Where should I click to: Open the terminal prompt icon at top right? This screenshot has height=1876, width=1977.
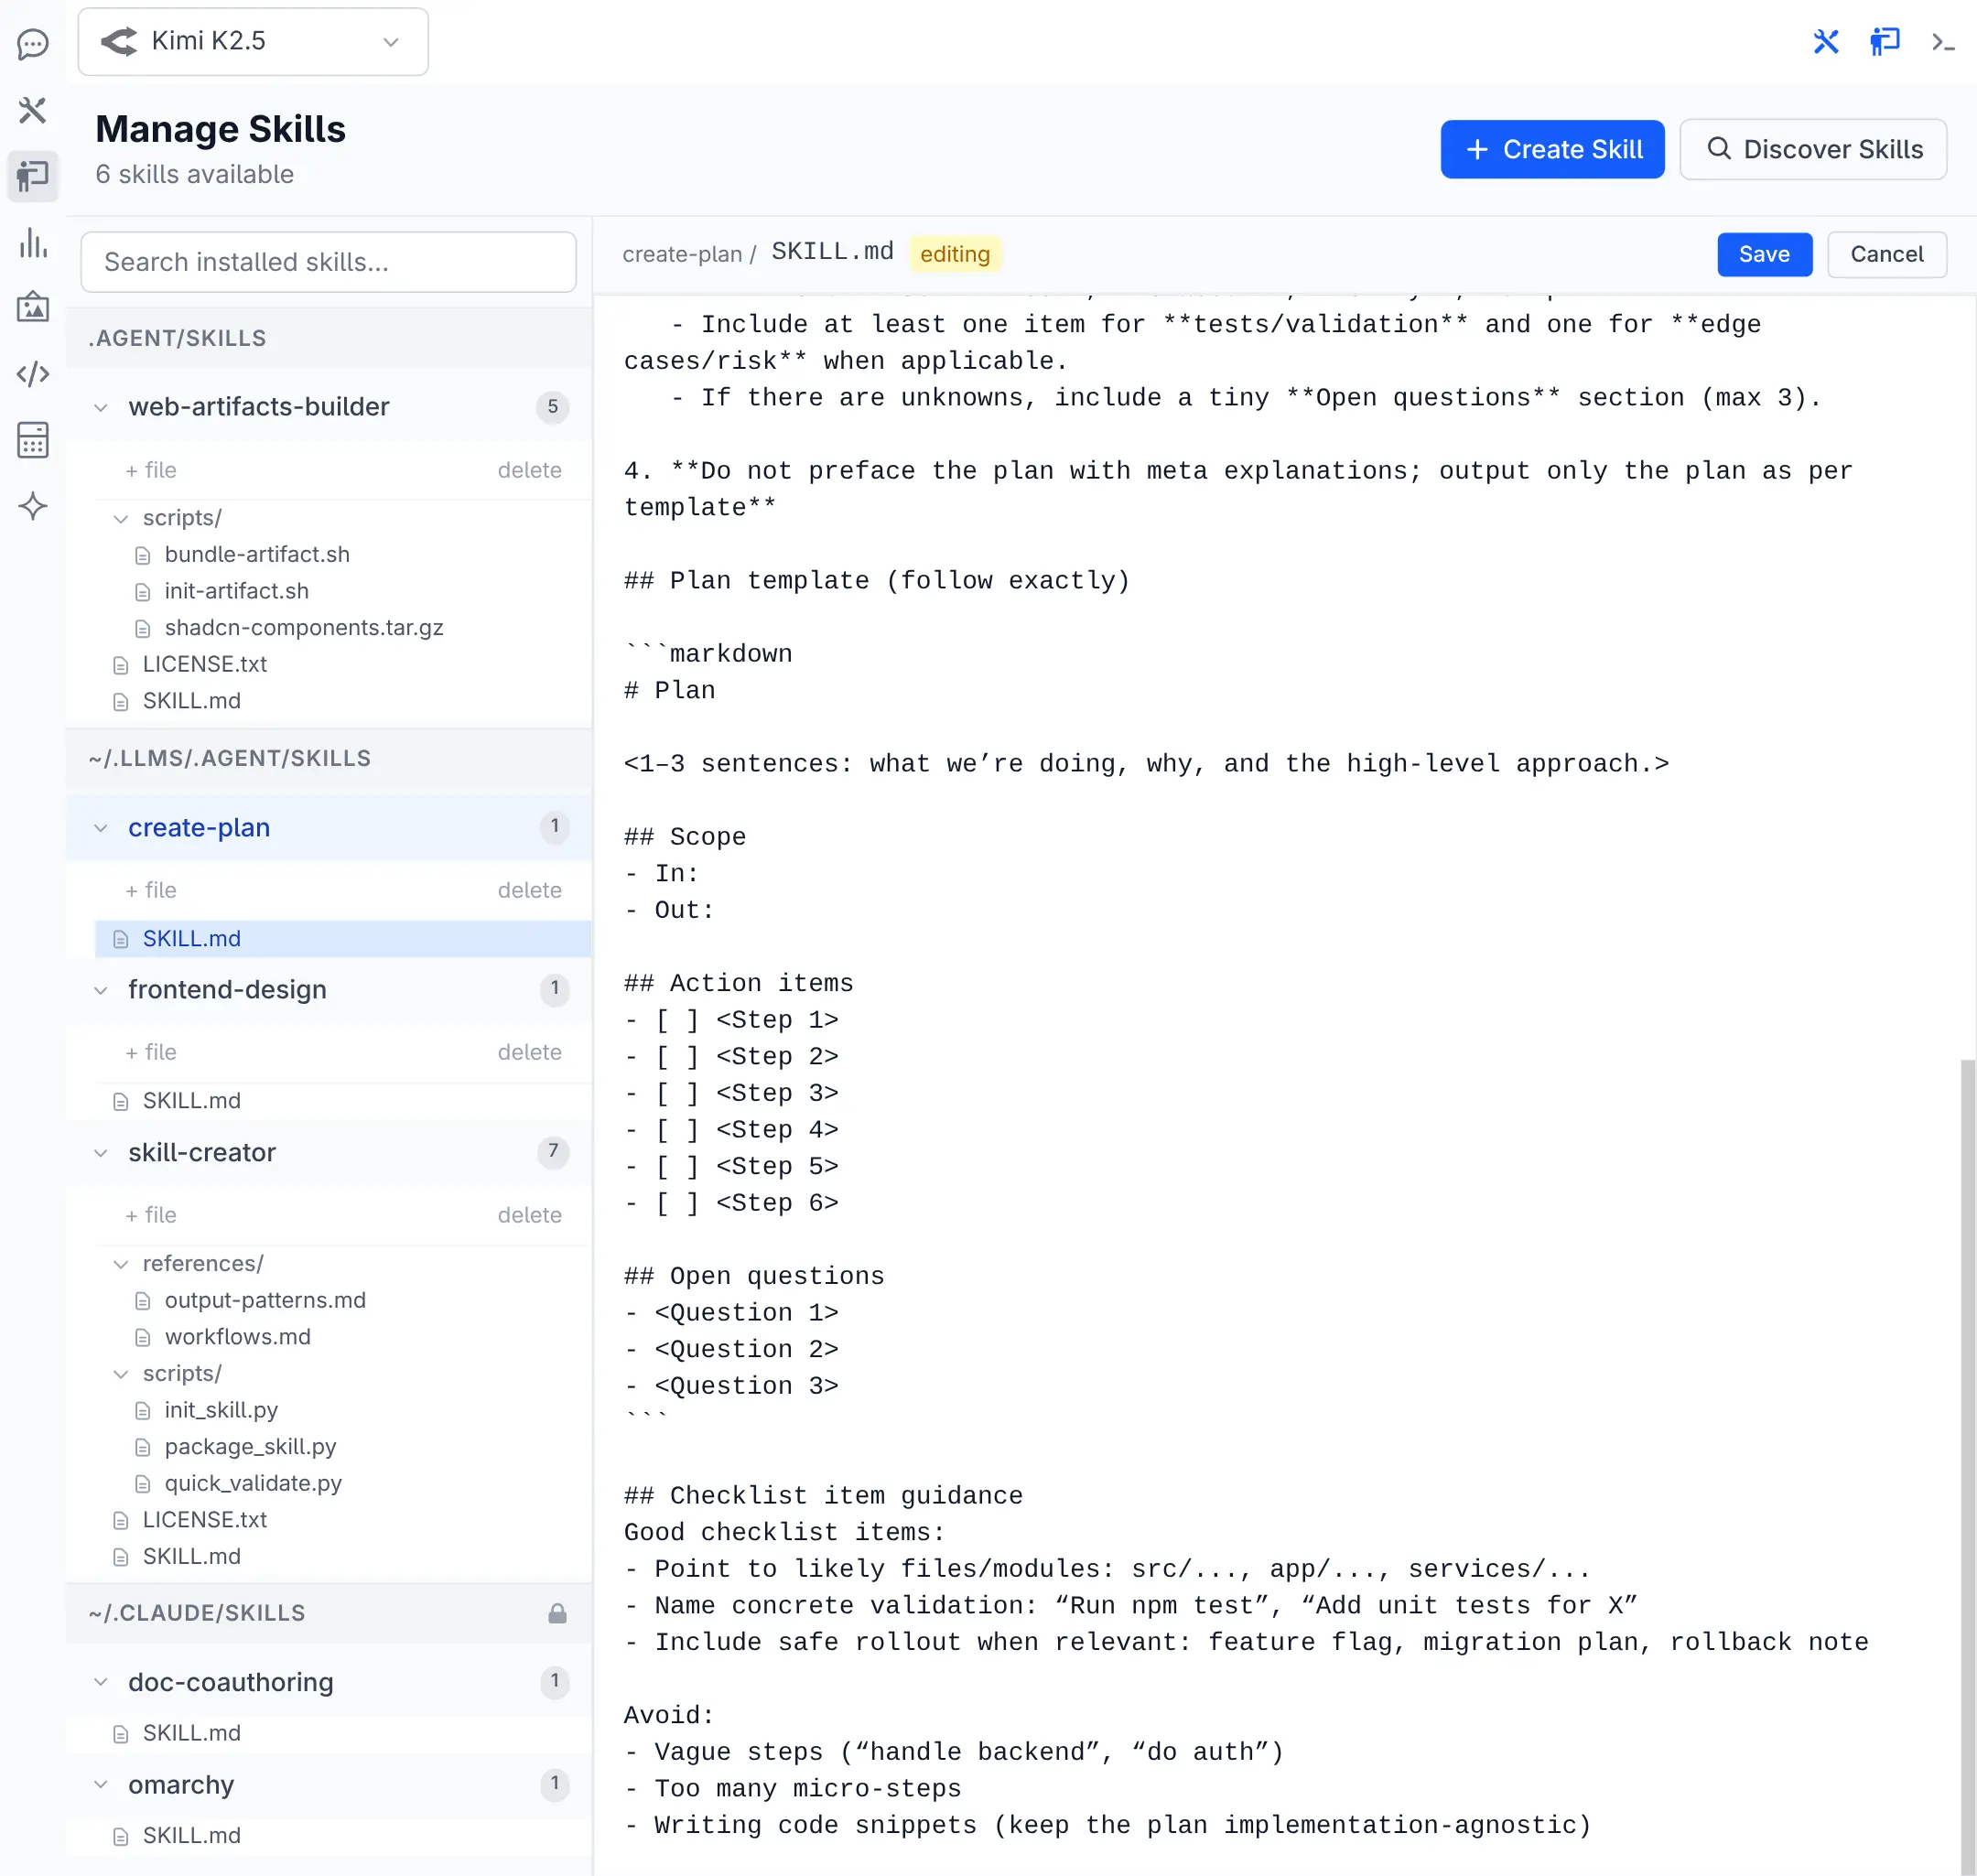point(1942,42)
